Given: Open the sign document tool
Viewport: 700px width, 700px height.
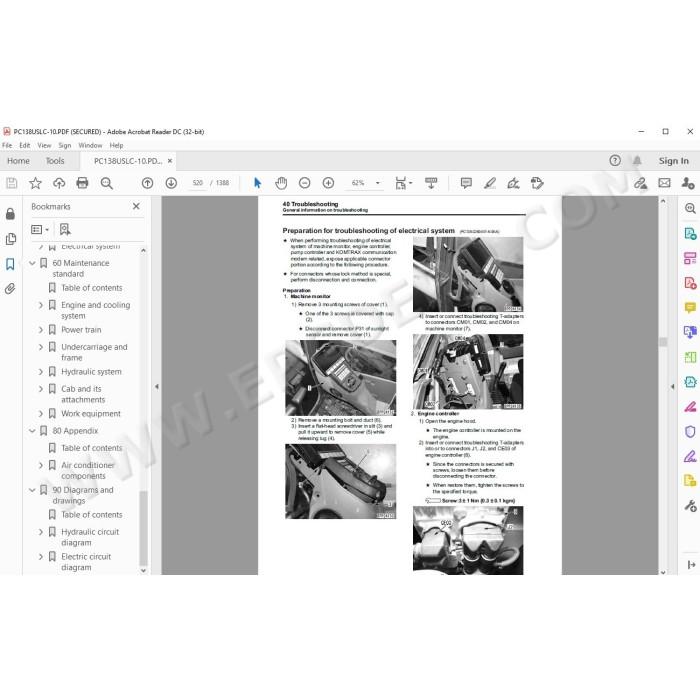Looking at the screenshot, I should (513, 183).
